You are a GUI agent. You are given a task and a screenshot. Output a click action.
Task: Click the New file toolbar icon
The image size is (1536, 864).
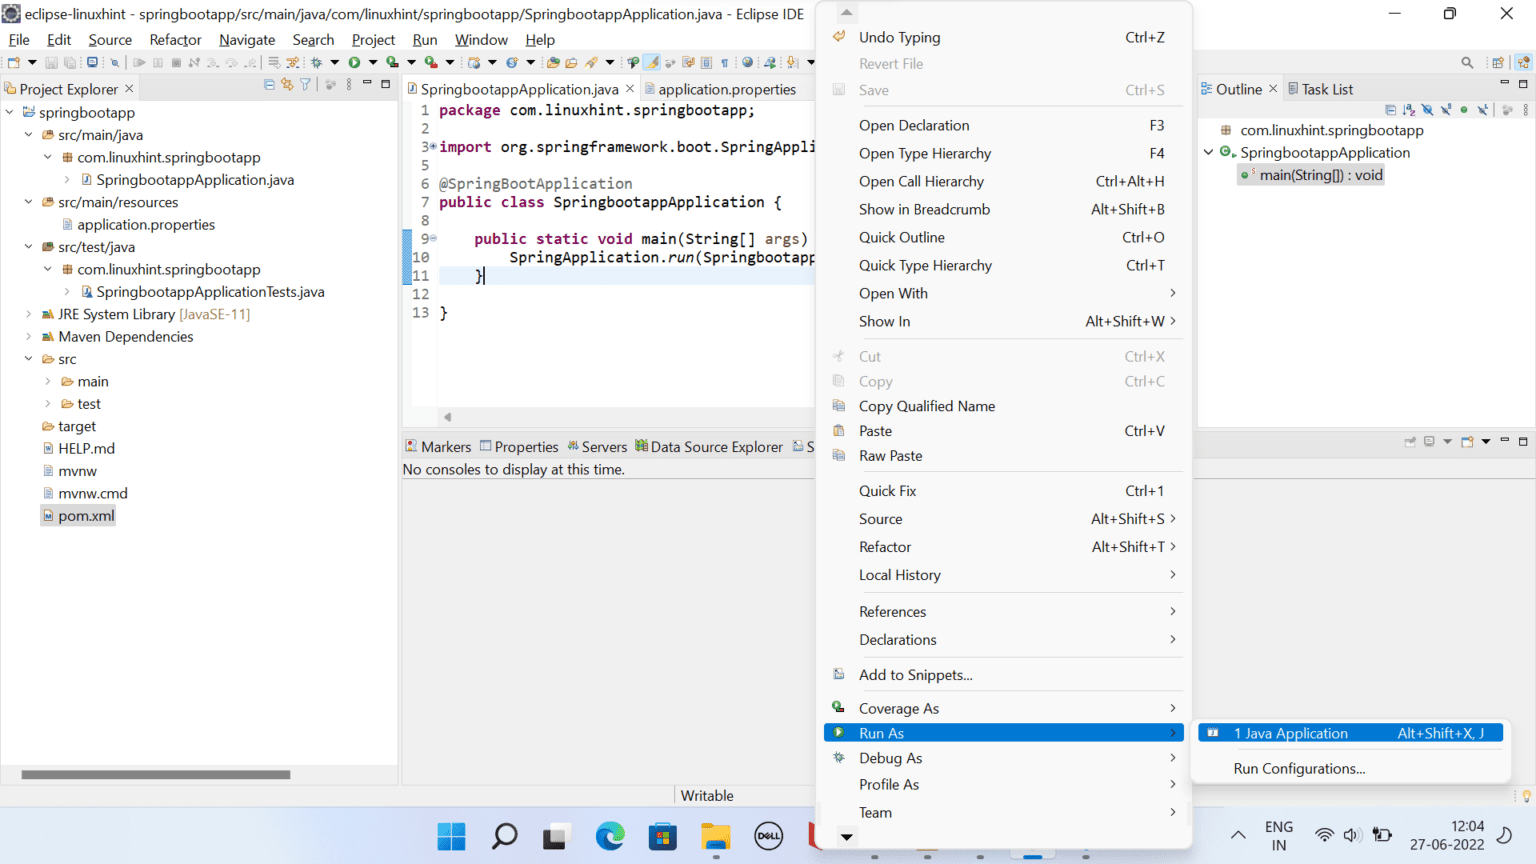point(13,62)
